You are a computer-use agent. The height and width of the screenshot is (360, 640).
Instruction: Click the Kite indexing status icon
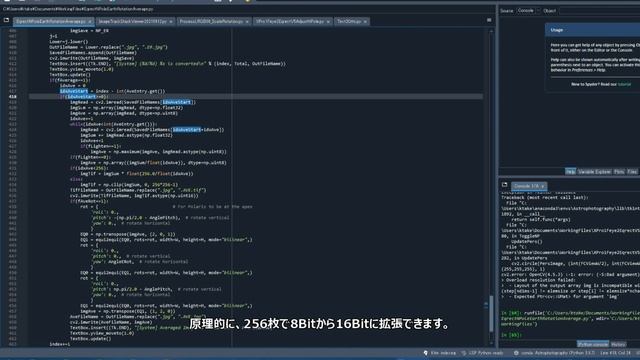(426, 353)
